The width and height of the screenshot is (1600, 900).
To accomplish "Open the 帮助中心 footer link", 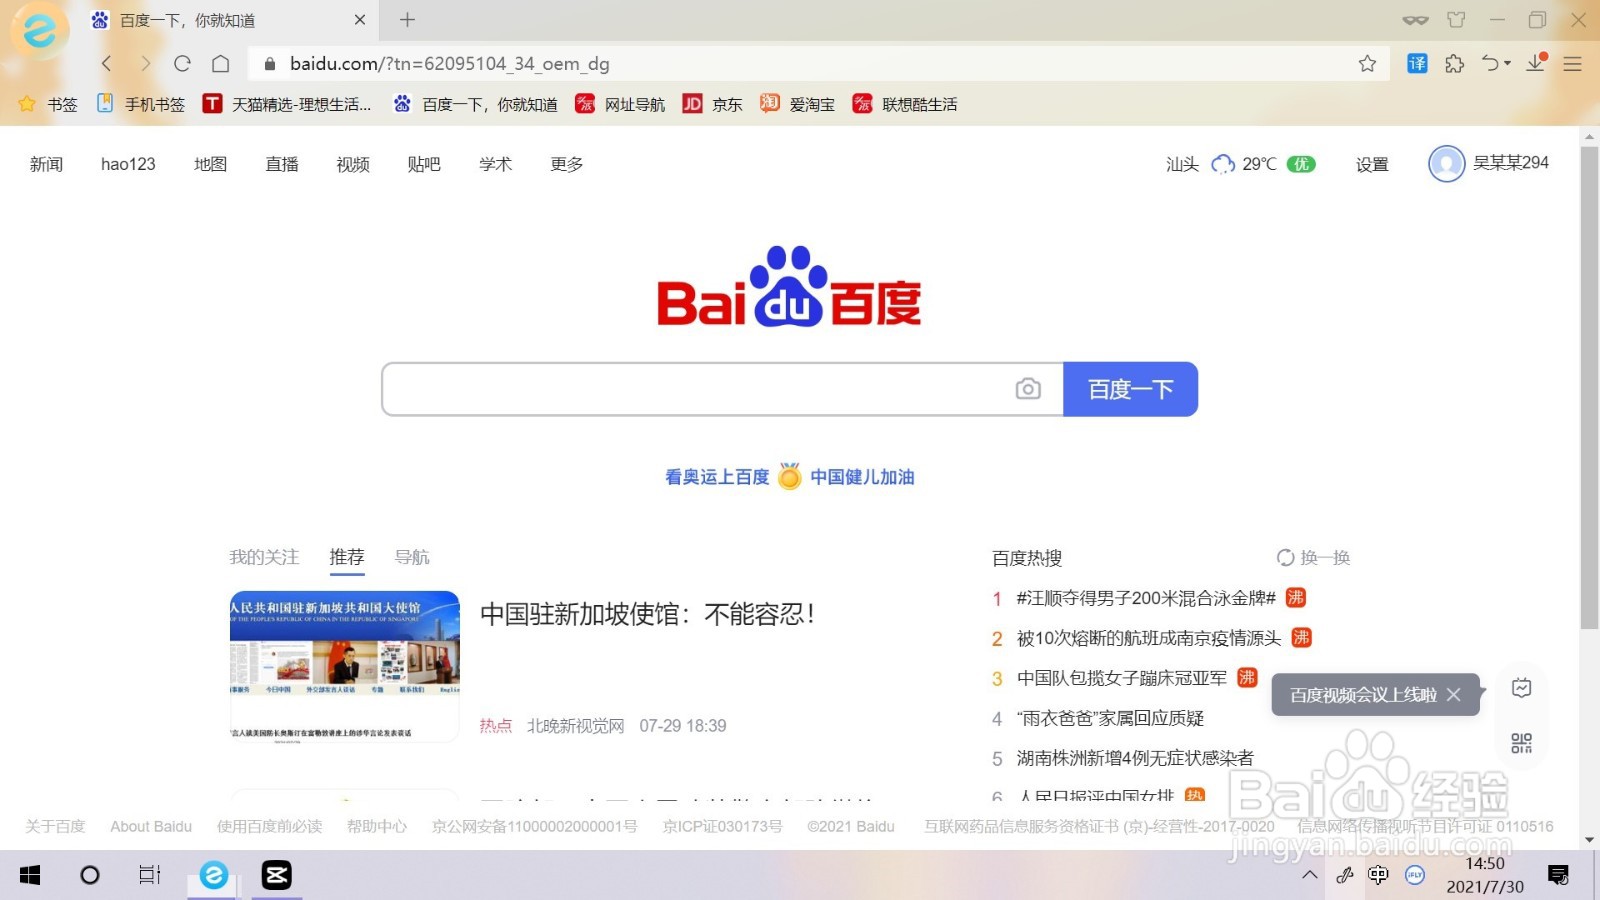I will (377, 826).
